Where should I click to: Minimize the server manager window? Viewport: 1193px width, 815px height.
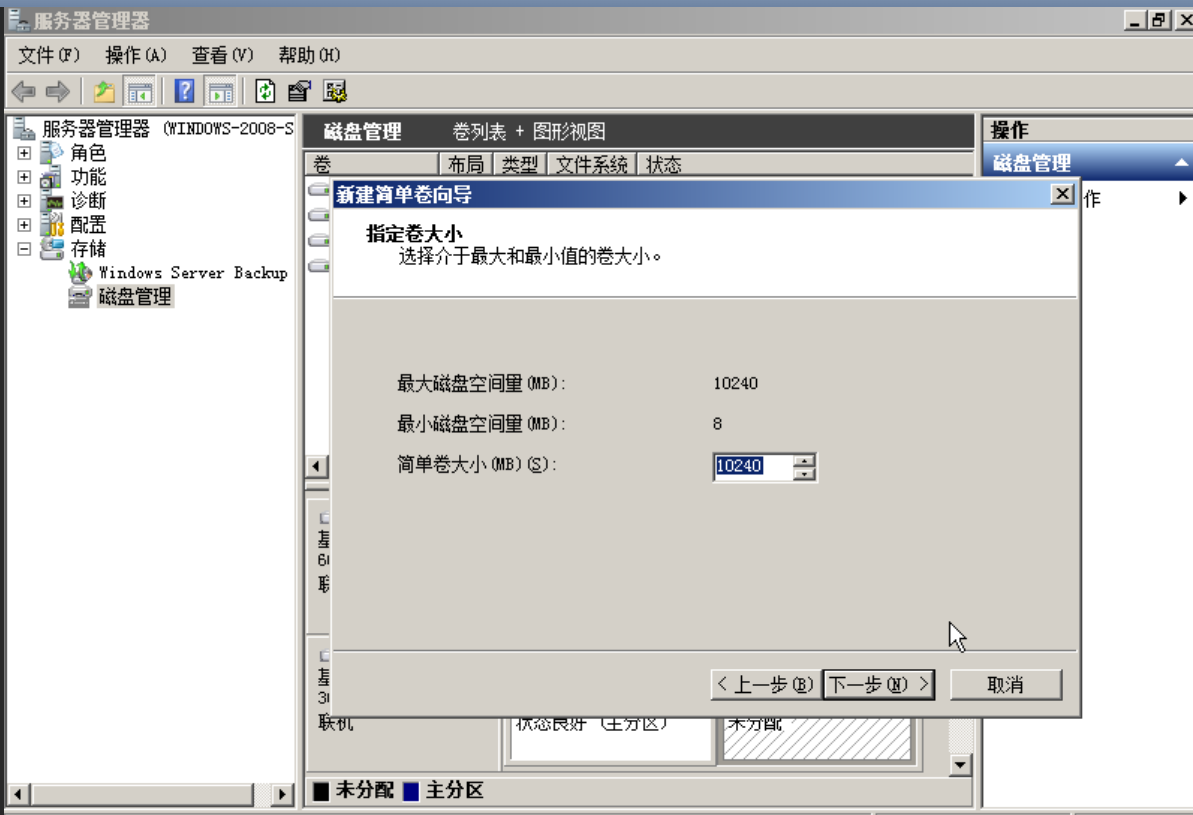click(1135, 21)
